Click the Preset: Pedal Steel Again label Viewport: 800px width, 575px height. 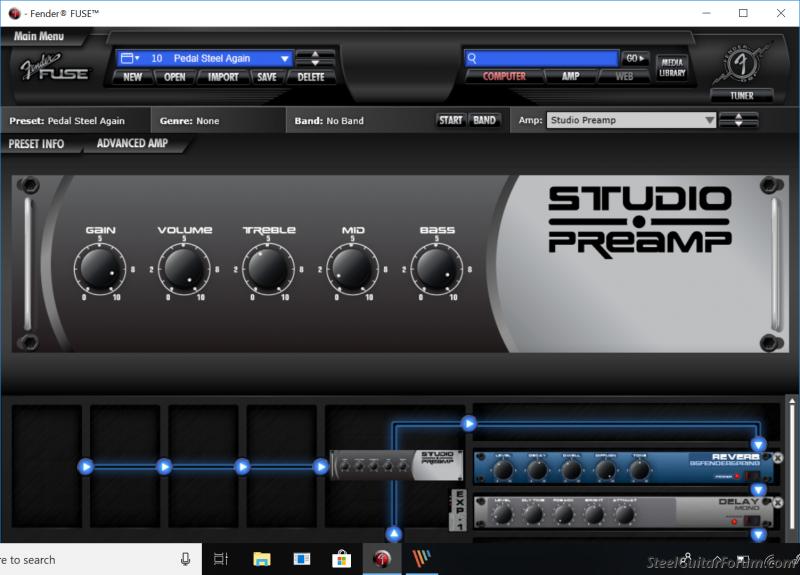67,121
